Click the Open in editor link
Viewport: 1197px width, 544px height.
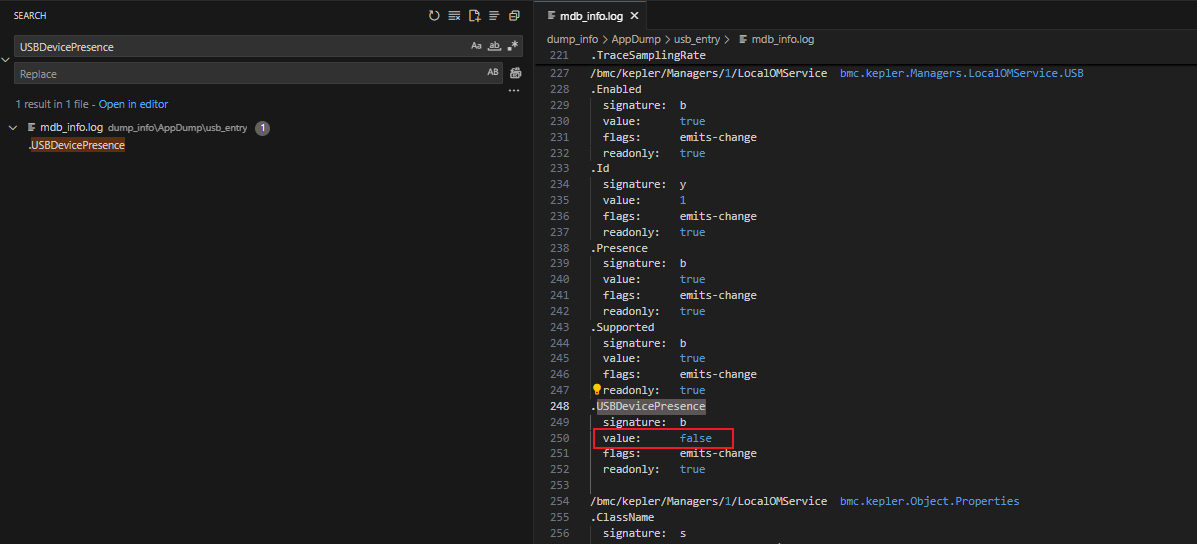[133, 104]
